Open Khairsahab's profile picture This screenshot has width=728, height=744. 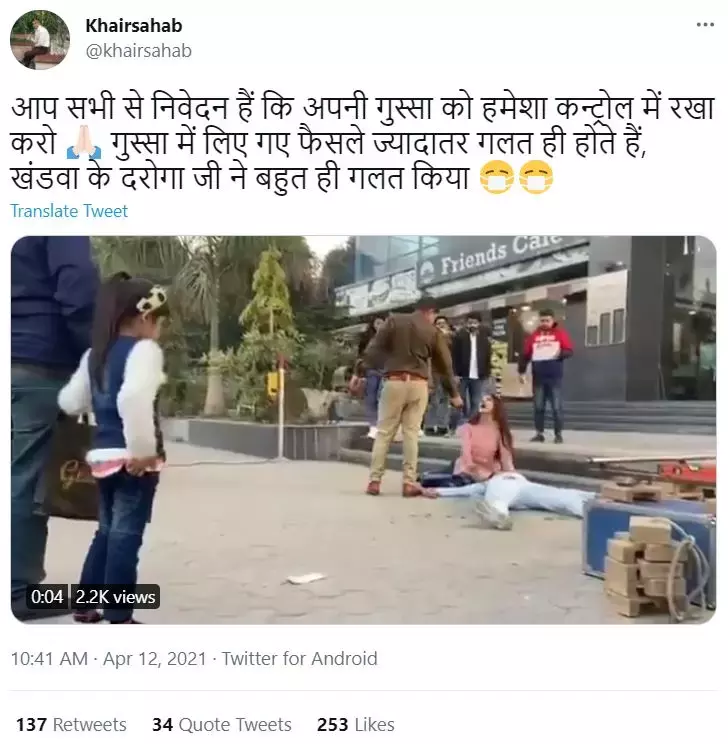(40, 40)
